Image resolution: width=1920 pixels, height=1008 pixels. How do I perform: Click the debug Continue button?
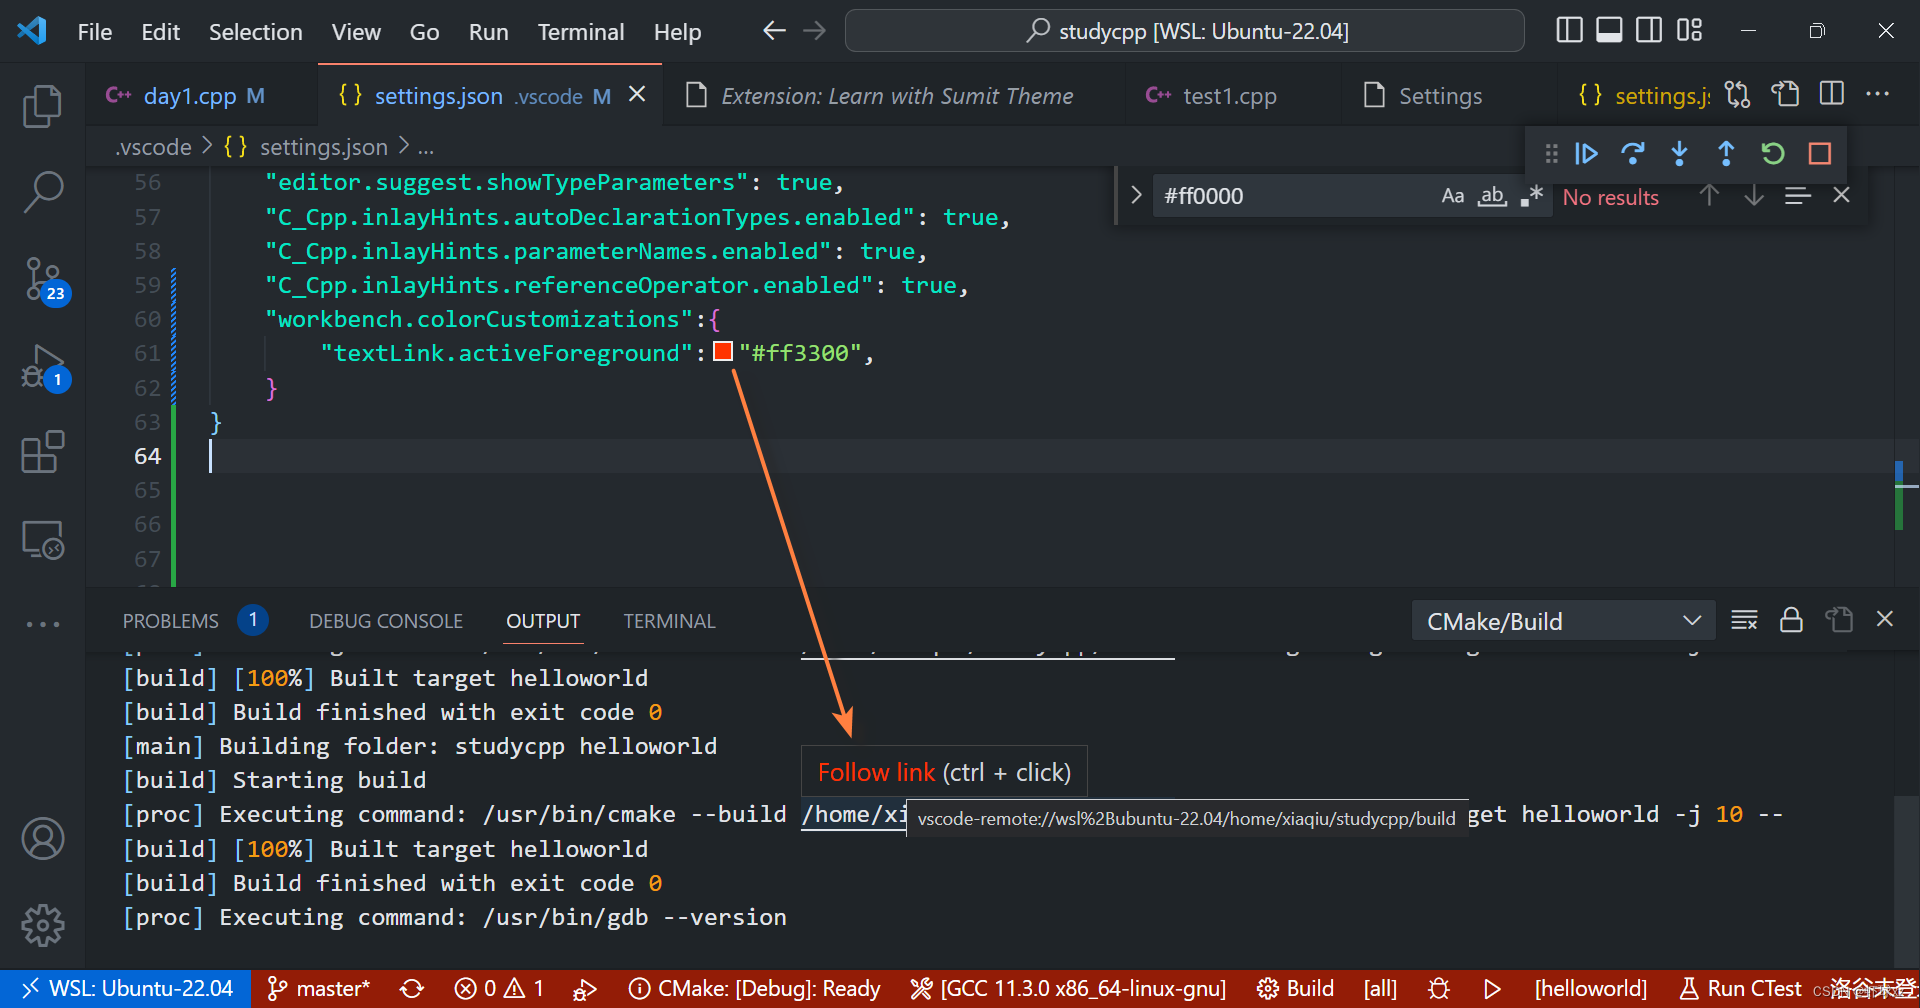click(x=1586, y=153)
